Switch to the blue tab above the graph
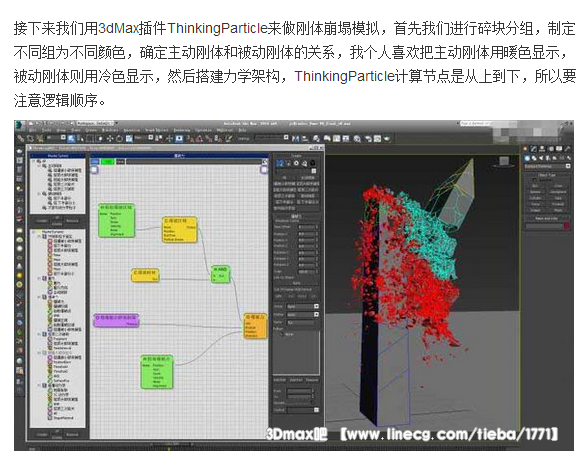This screenshot has height=451, width=587. [x=95, y=161]
